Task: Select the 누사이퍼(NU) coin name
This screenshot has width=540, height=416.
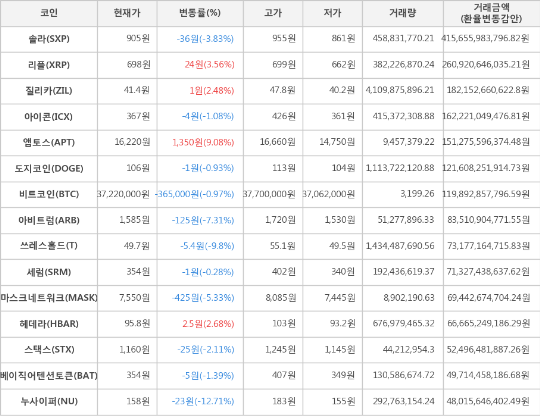Action: pyautogui.click(x=49, y=401)
